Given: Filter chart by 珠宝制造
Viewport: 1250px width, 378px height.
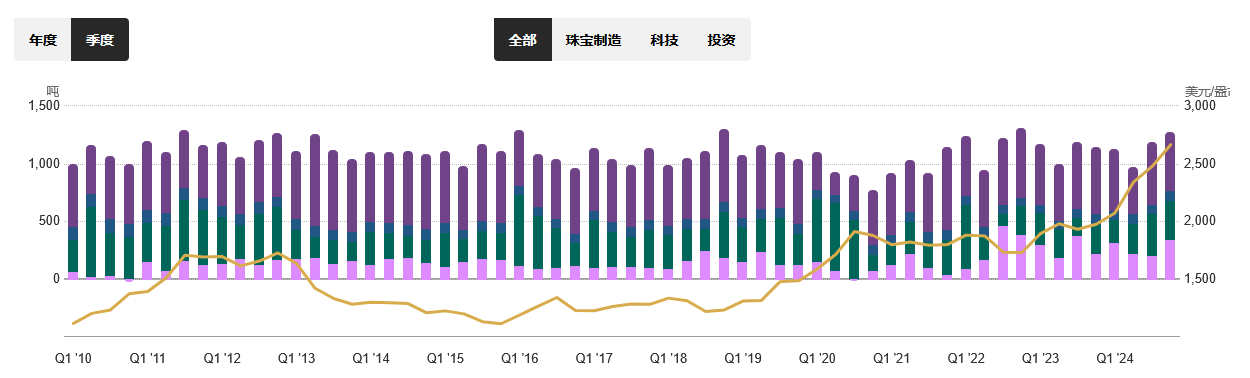Looking at the screenshot, I should point(594,40).
